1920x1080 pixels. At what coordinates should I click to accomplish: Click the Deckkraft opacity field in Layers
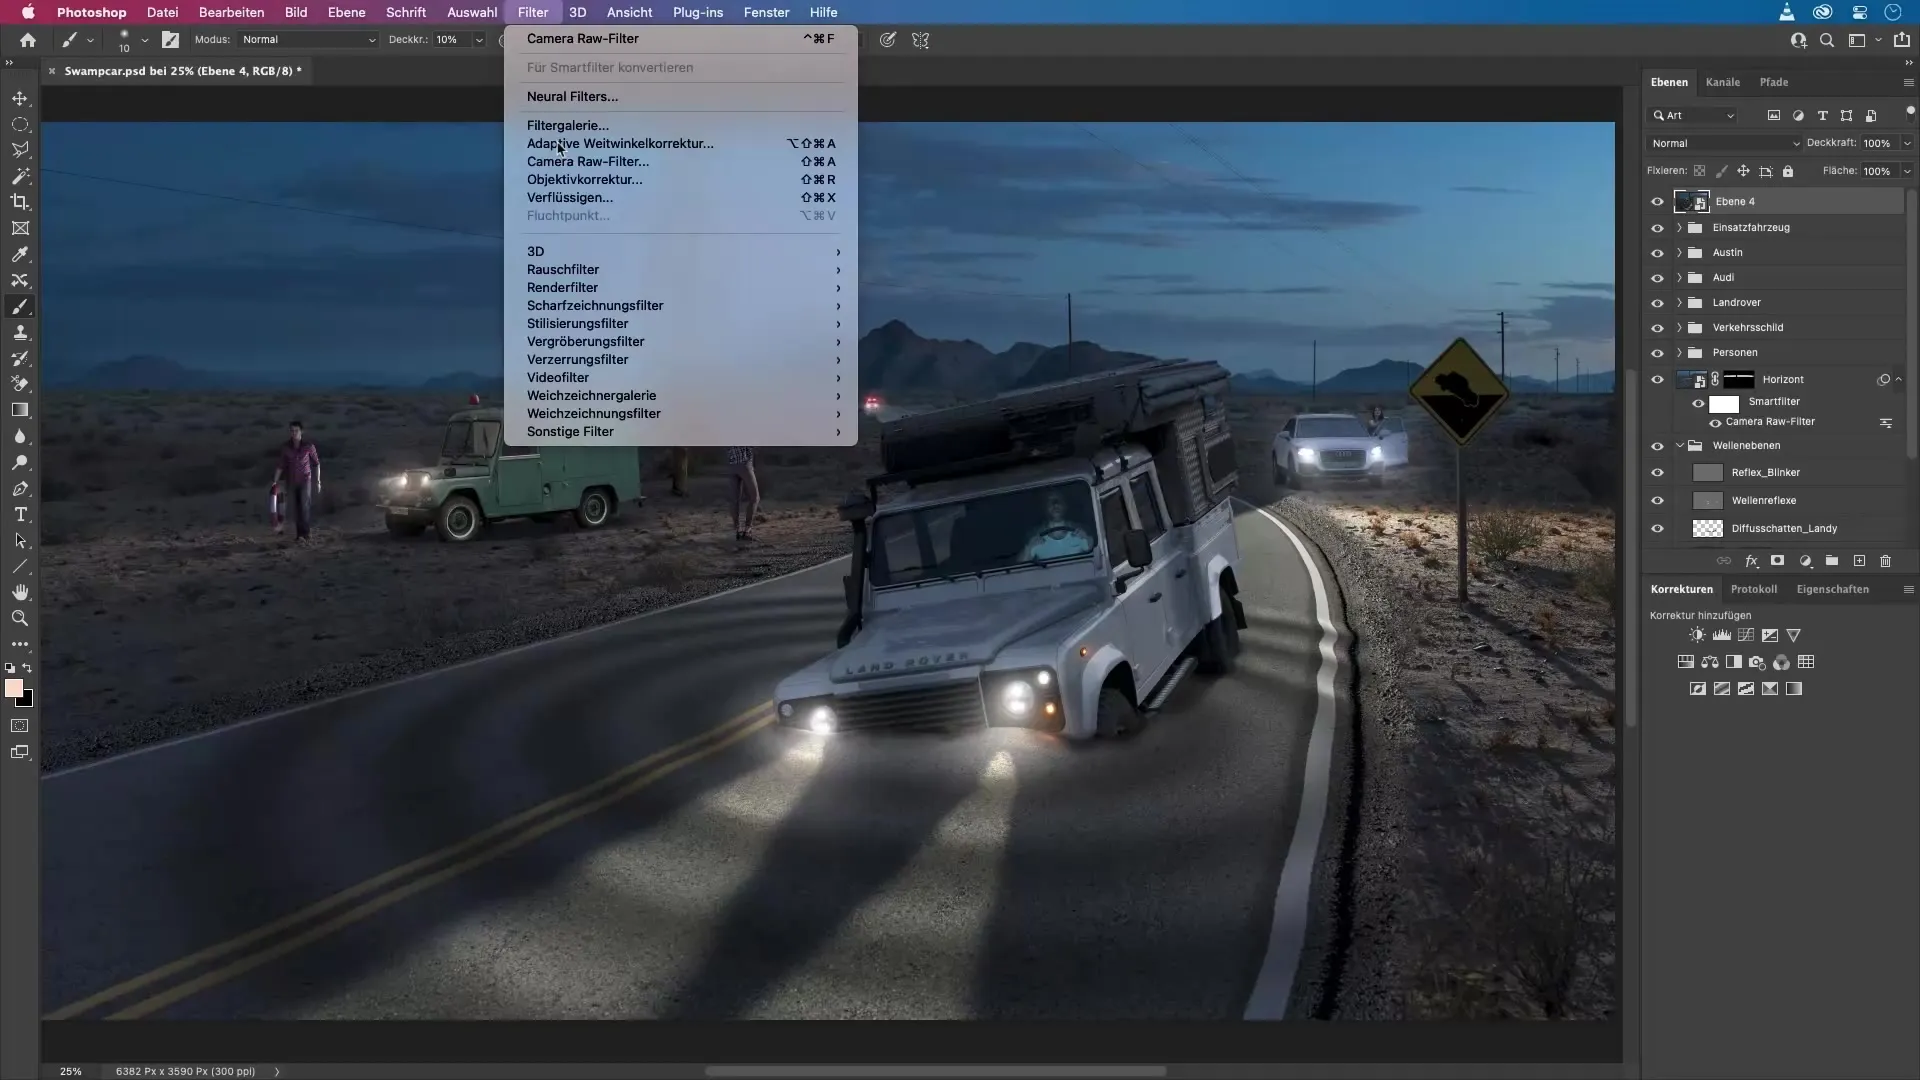(1876, 143)
